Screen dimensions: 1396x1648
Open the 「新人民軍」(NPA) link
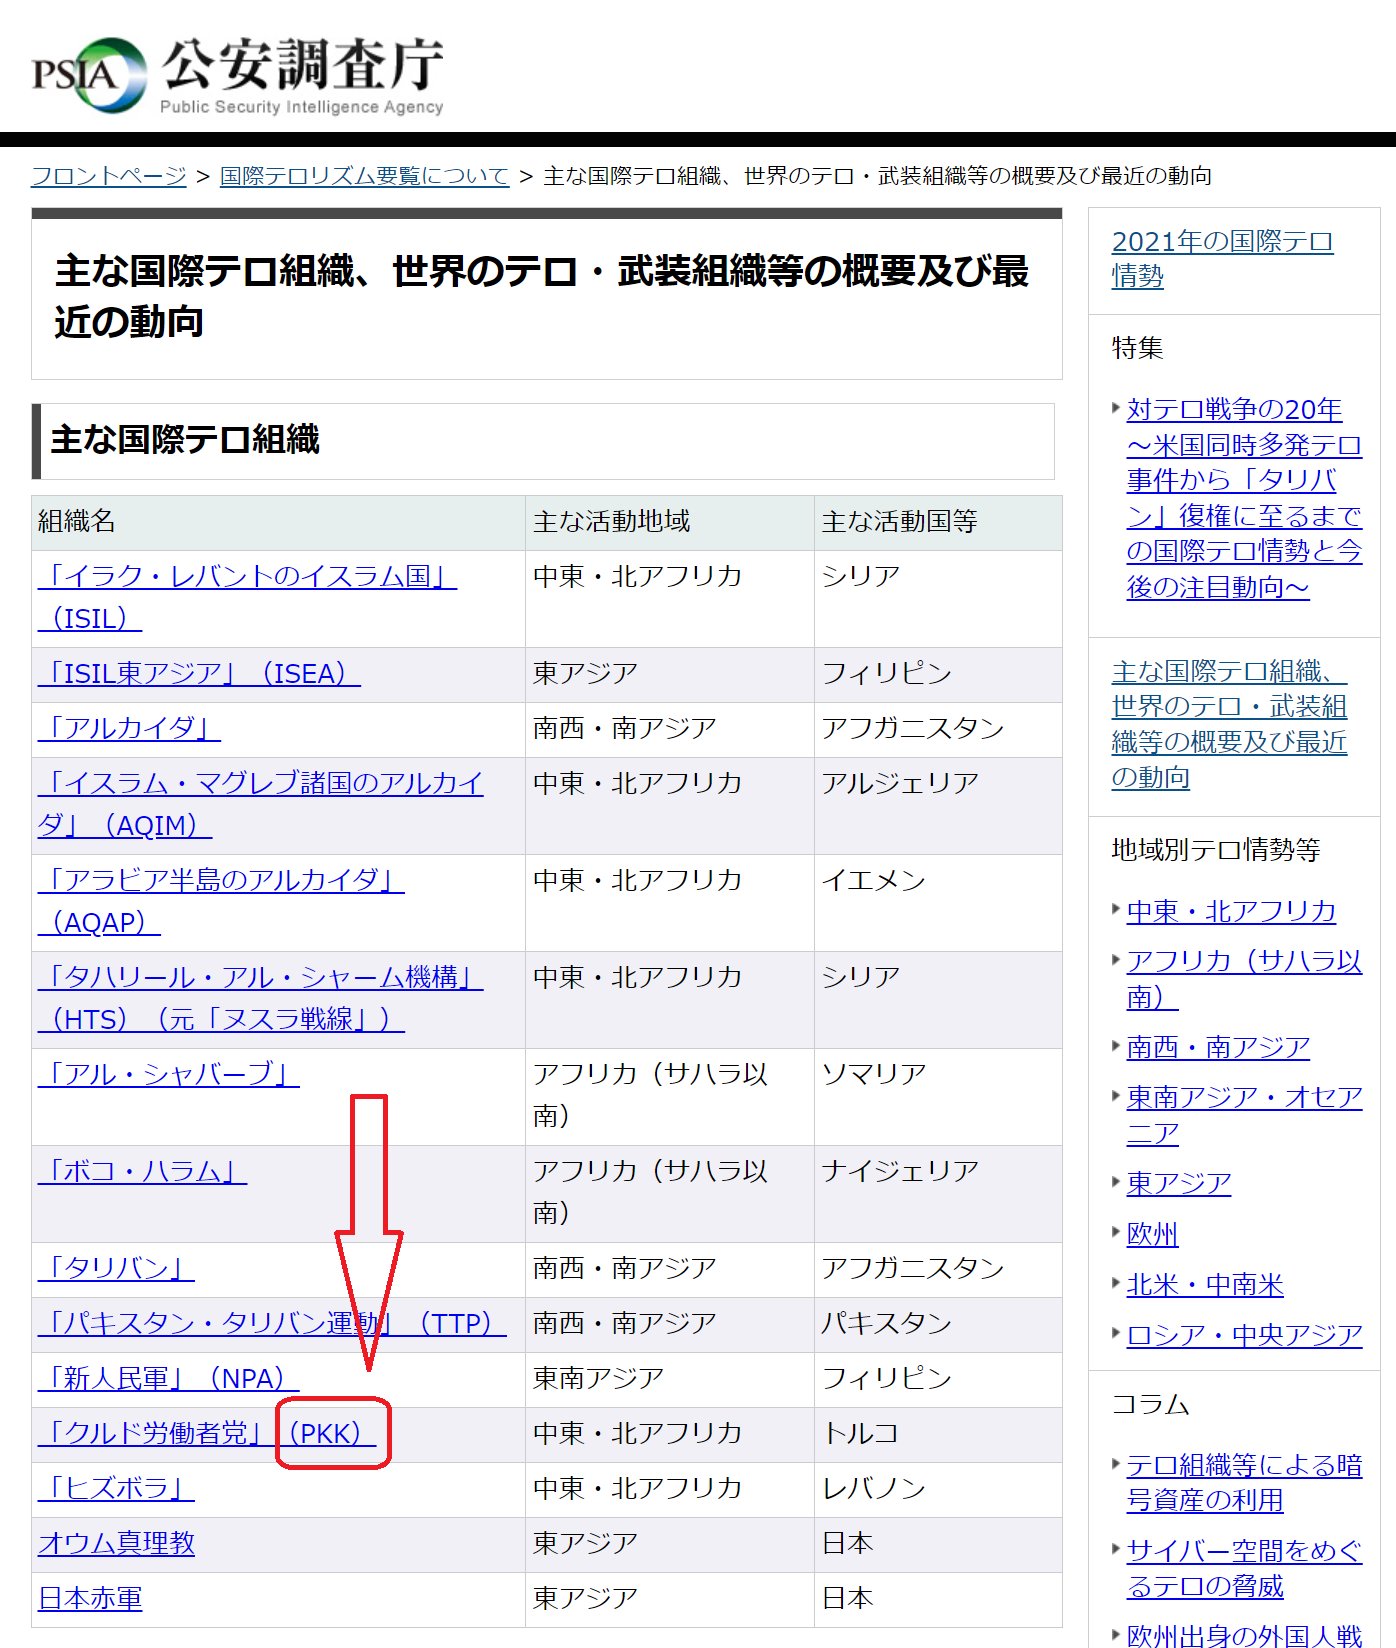click(168, 1378)
